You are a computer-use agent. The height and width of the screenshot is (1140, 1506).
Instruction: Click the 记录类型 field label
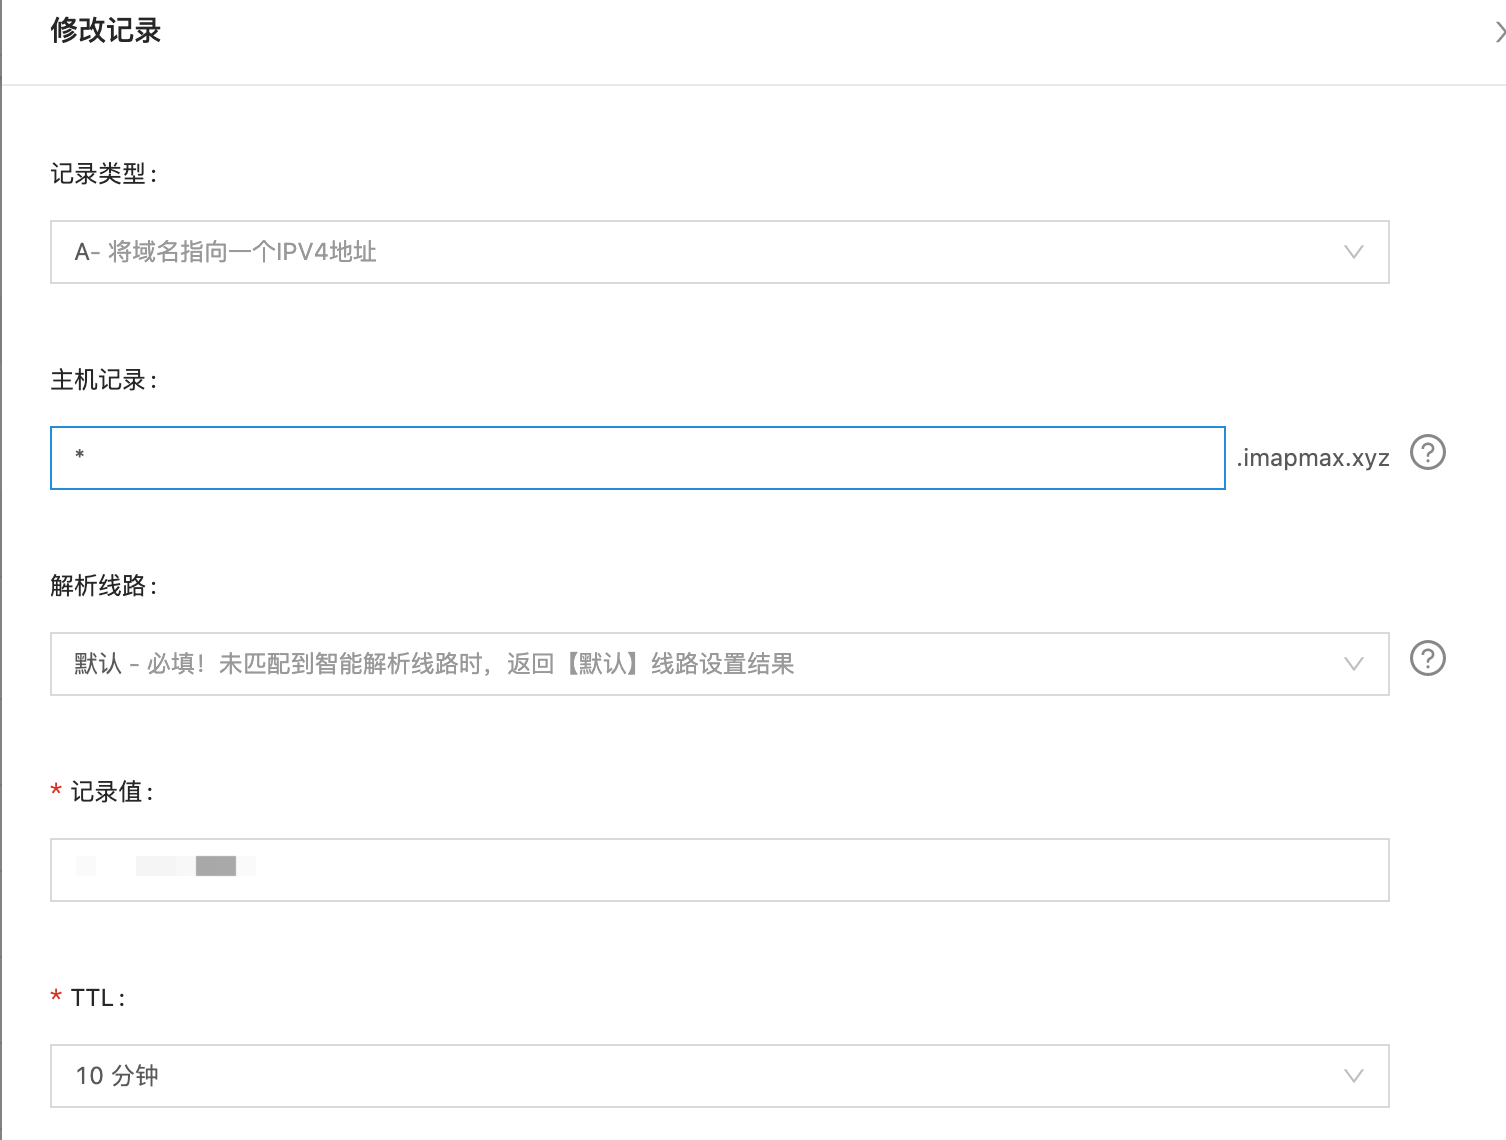(103, 174)
